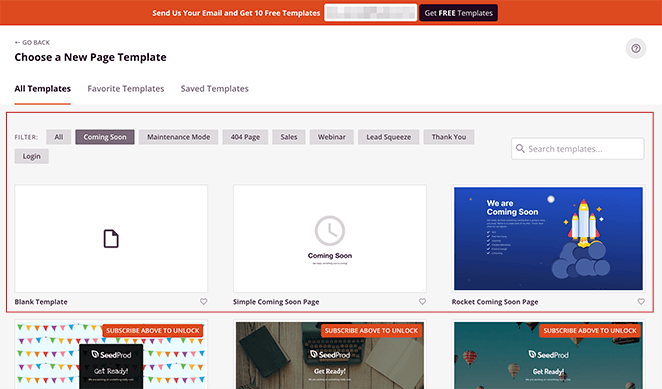Image resolution: width=662 pixels, height=389 pixels.
Task: Click the Blank Template label
Action: point(41,302)
